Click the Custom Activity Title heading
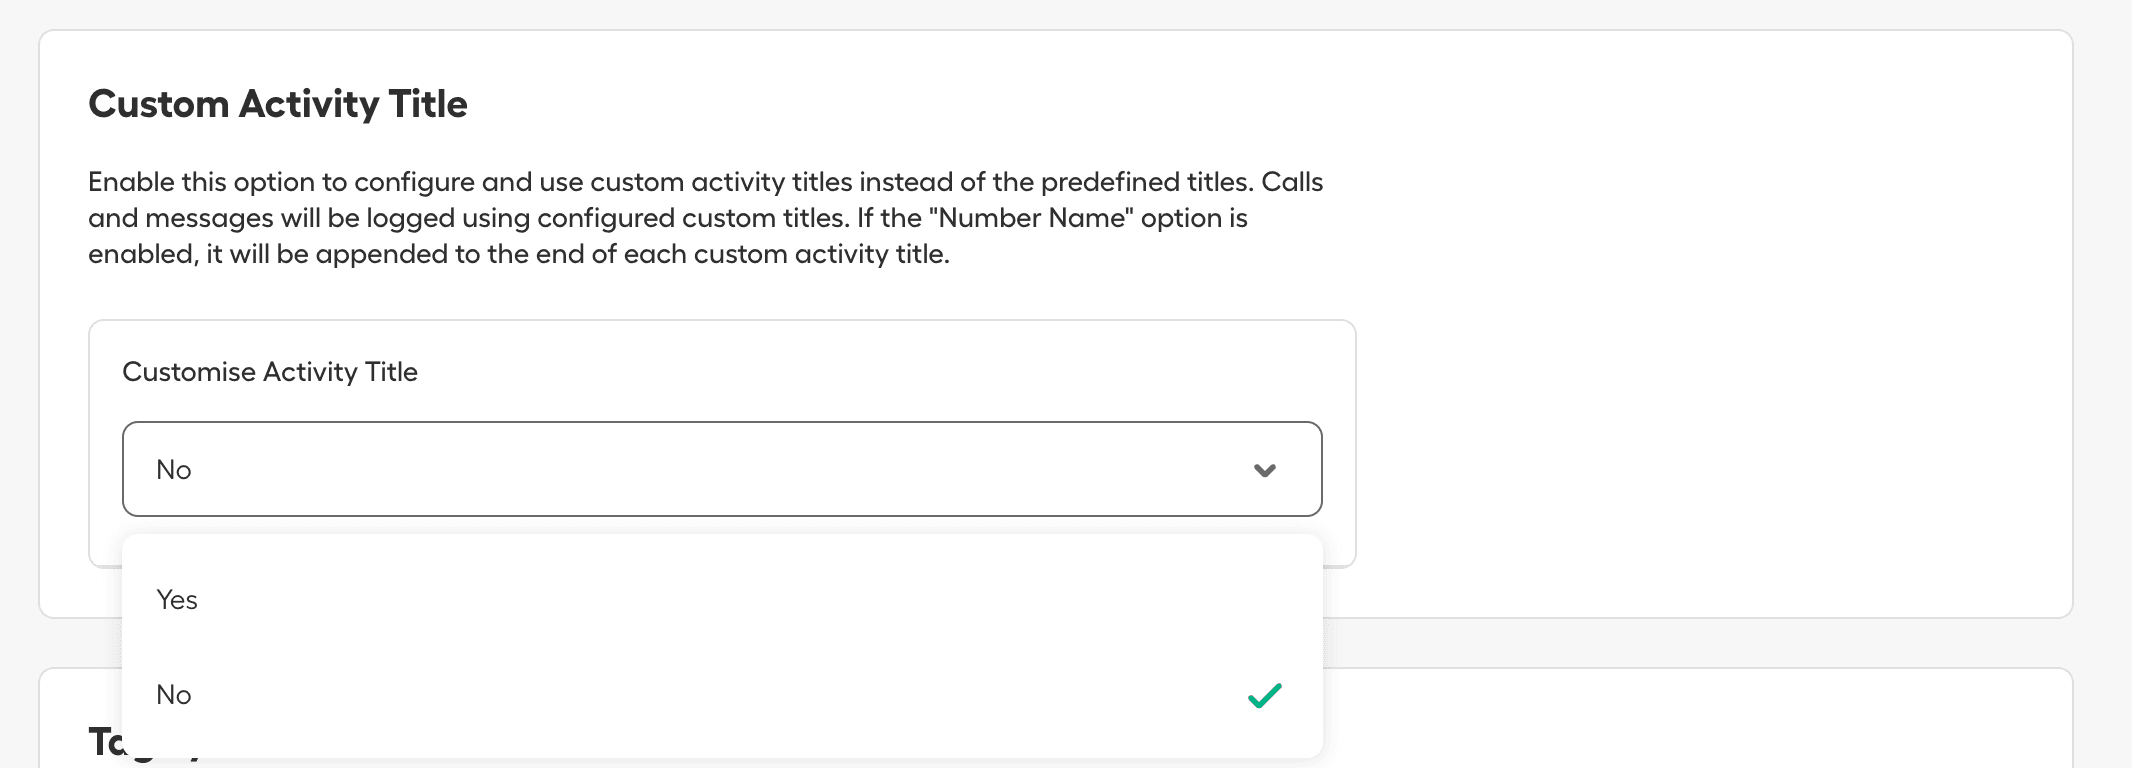 click(x=278, y=103)
